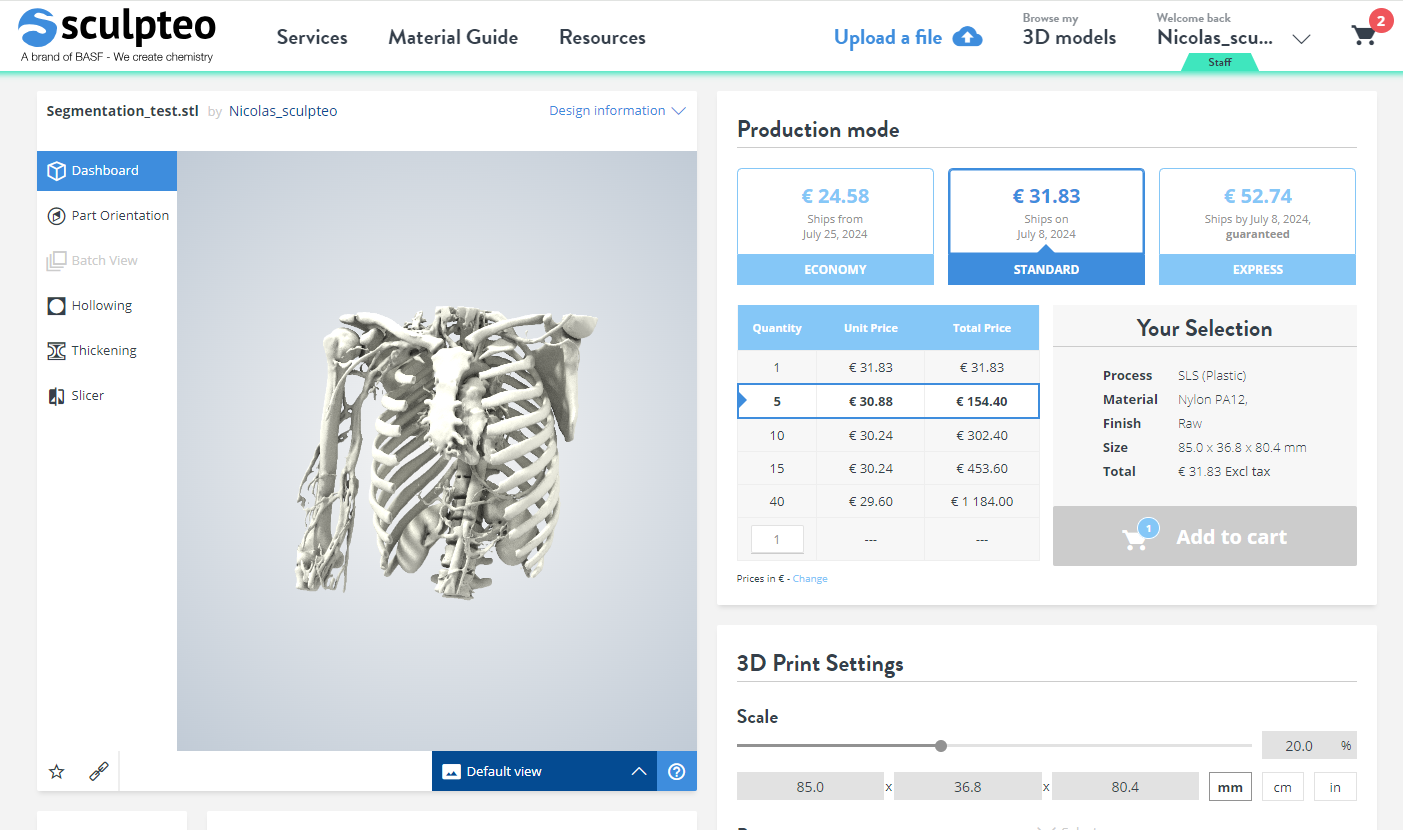Open the help question mark icon
Viewport: 1403px width, 830px height.
click(677, 771)
